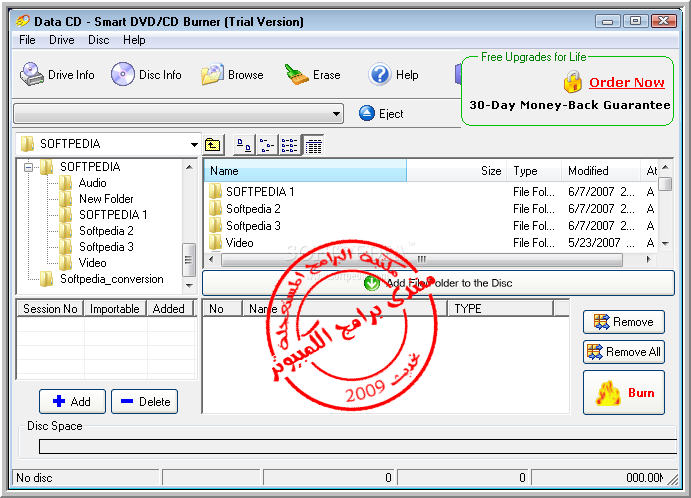Click the Importable column header

pos(115,308)
